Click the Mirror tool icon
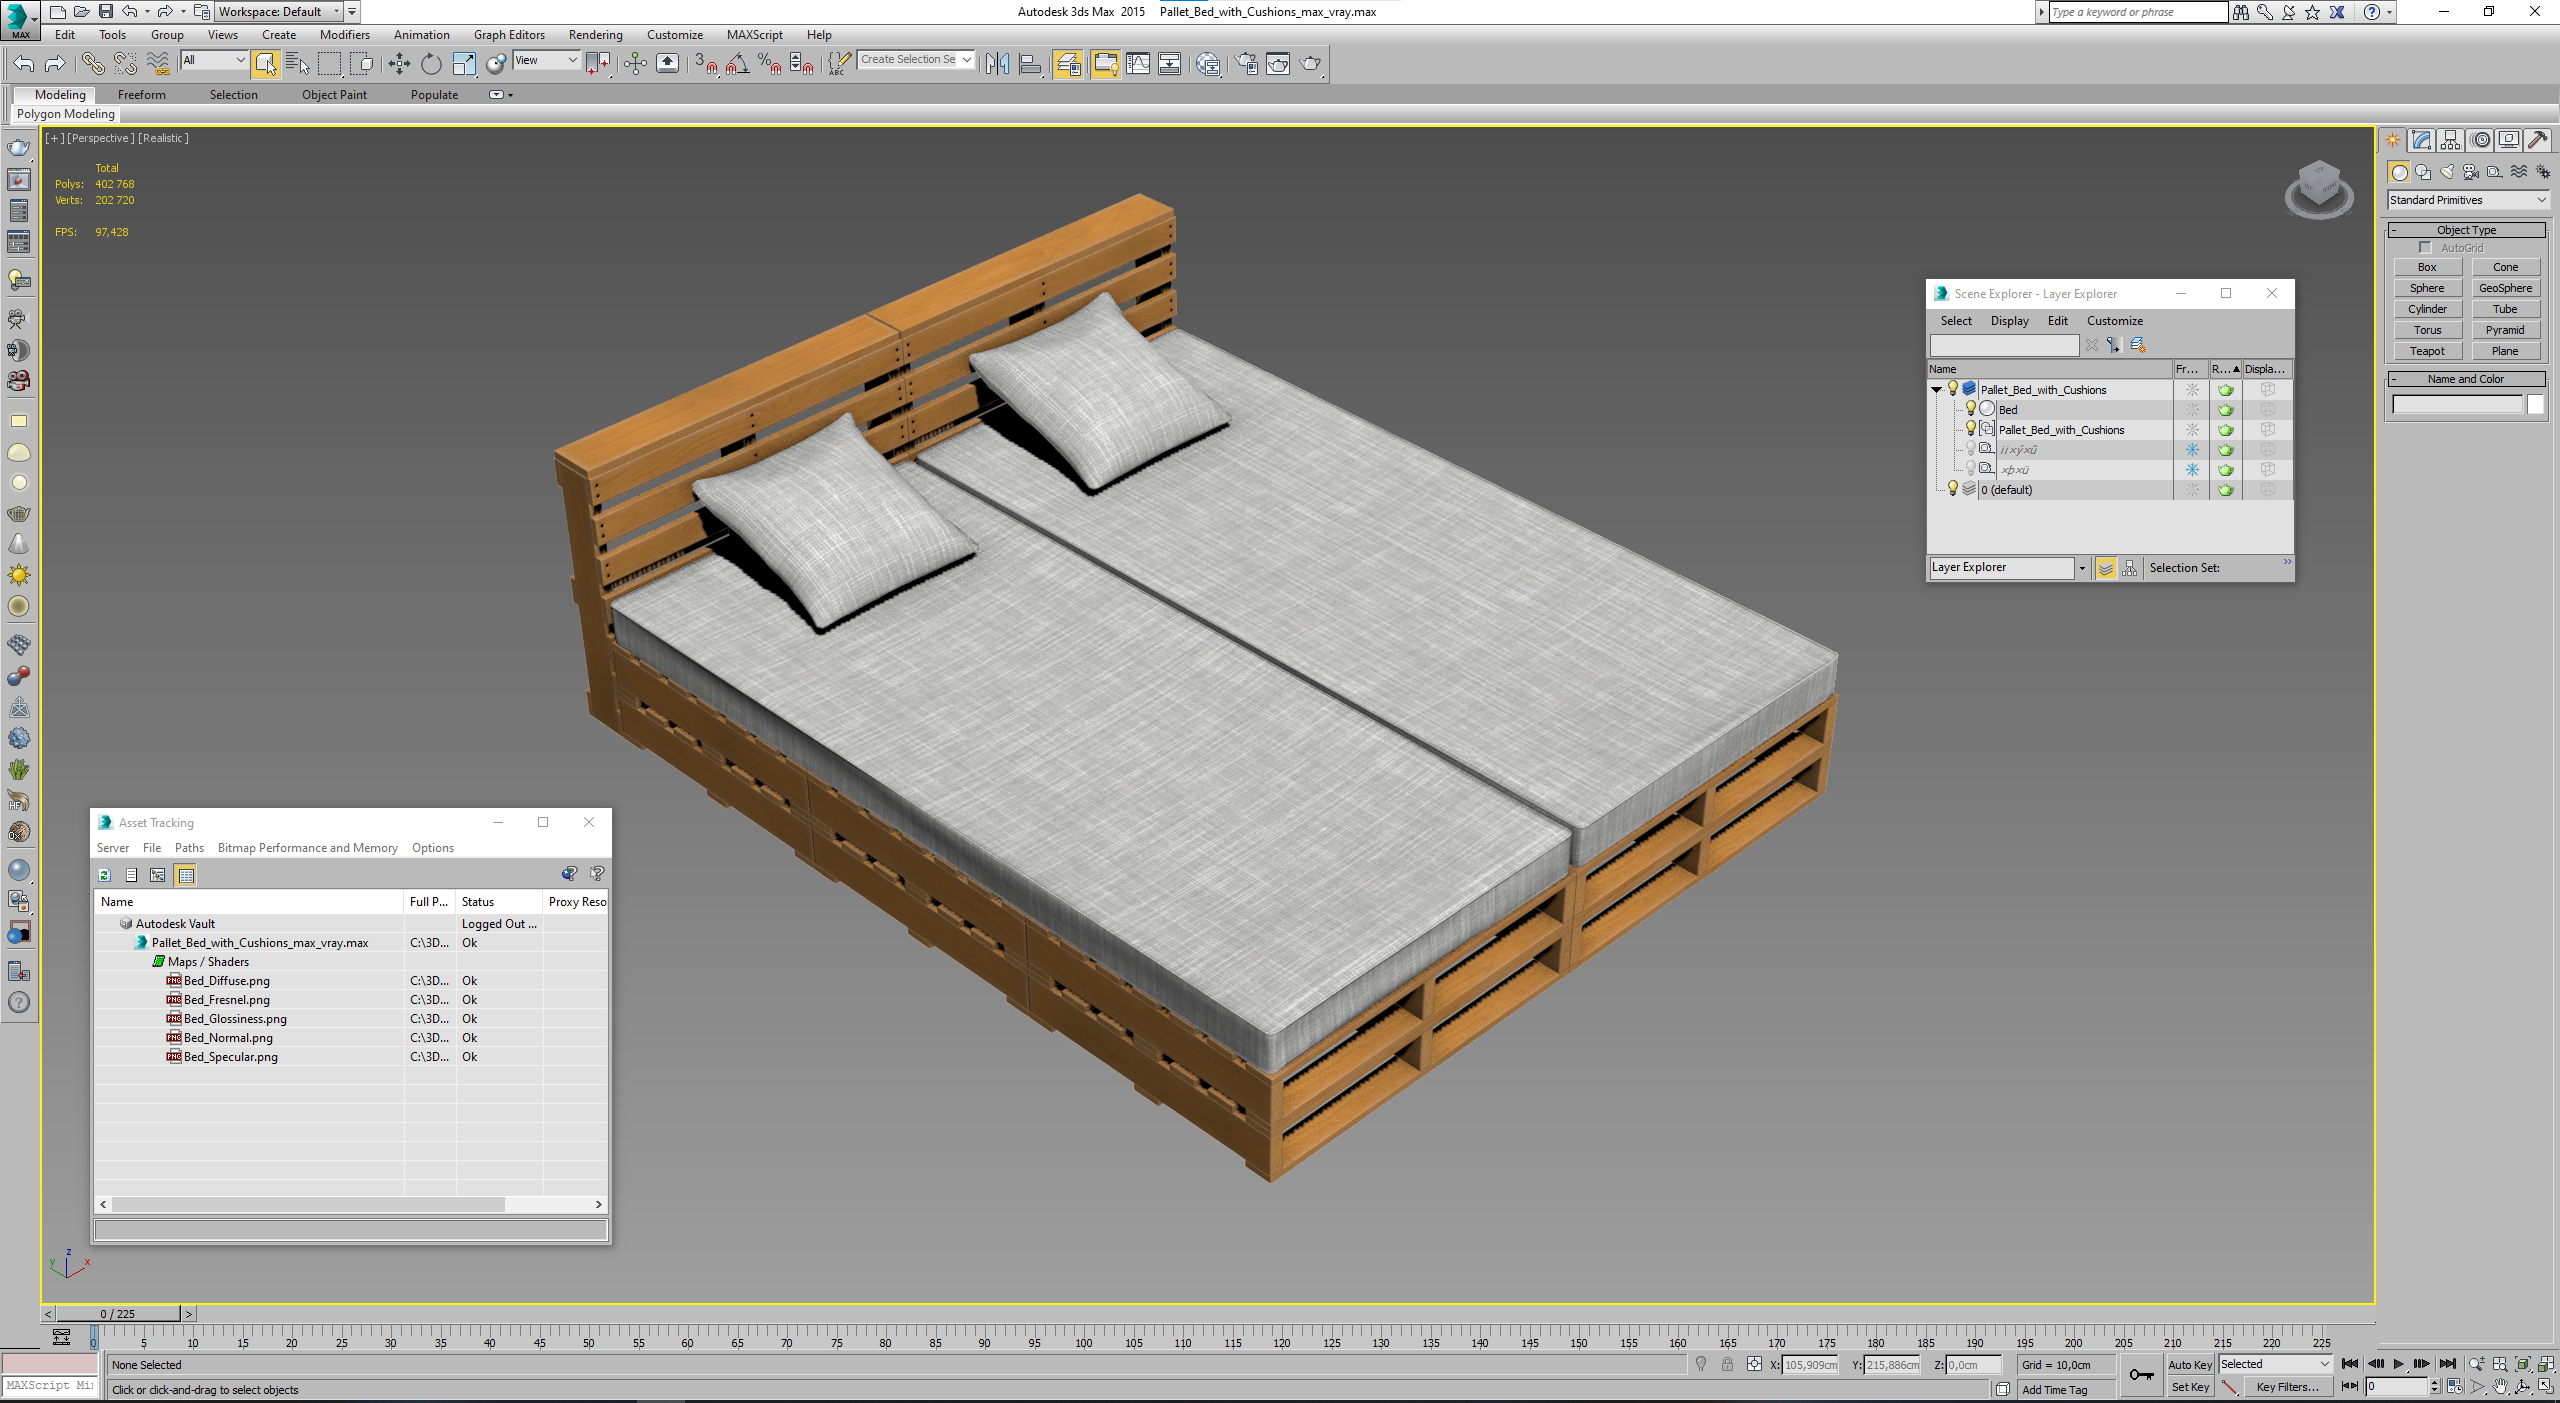 [997, 64]
